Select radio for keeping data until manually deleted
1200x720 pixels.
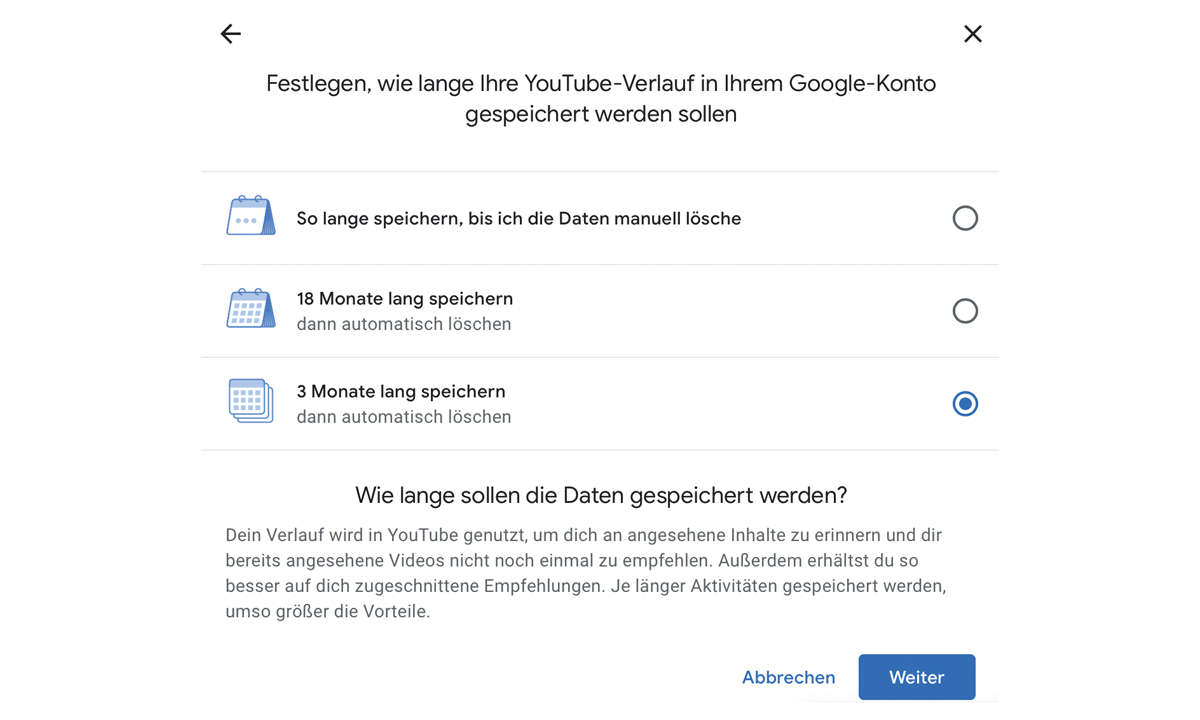pyautogui.click(x=965, y=218)
